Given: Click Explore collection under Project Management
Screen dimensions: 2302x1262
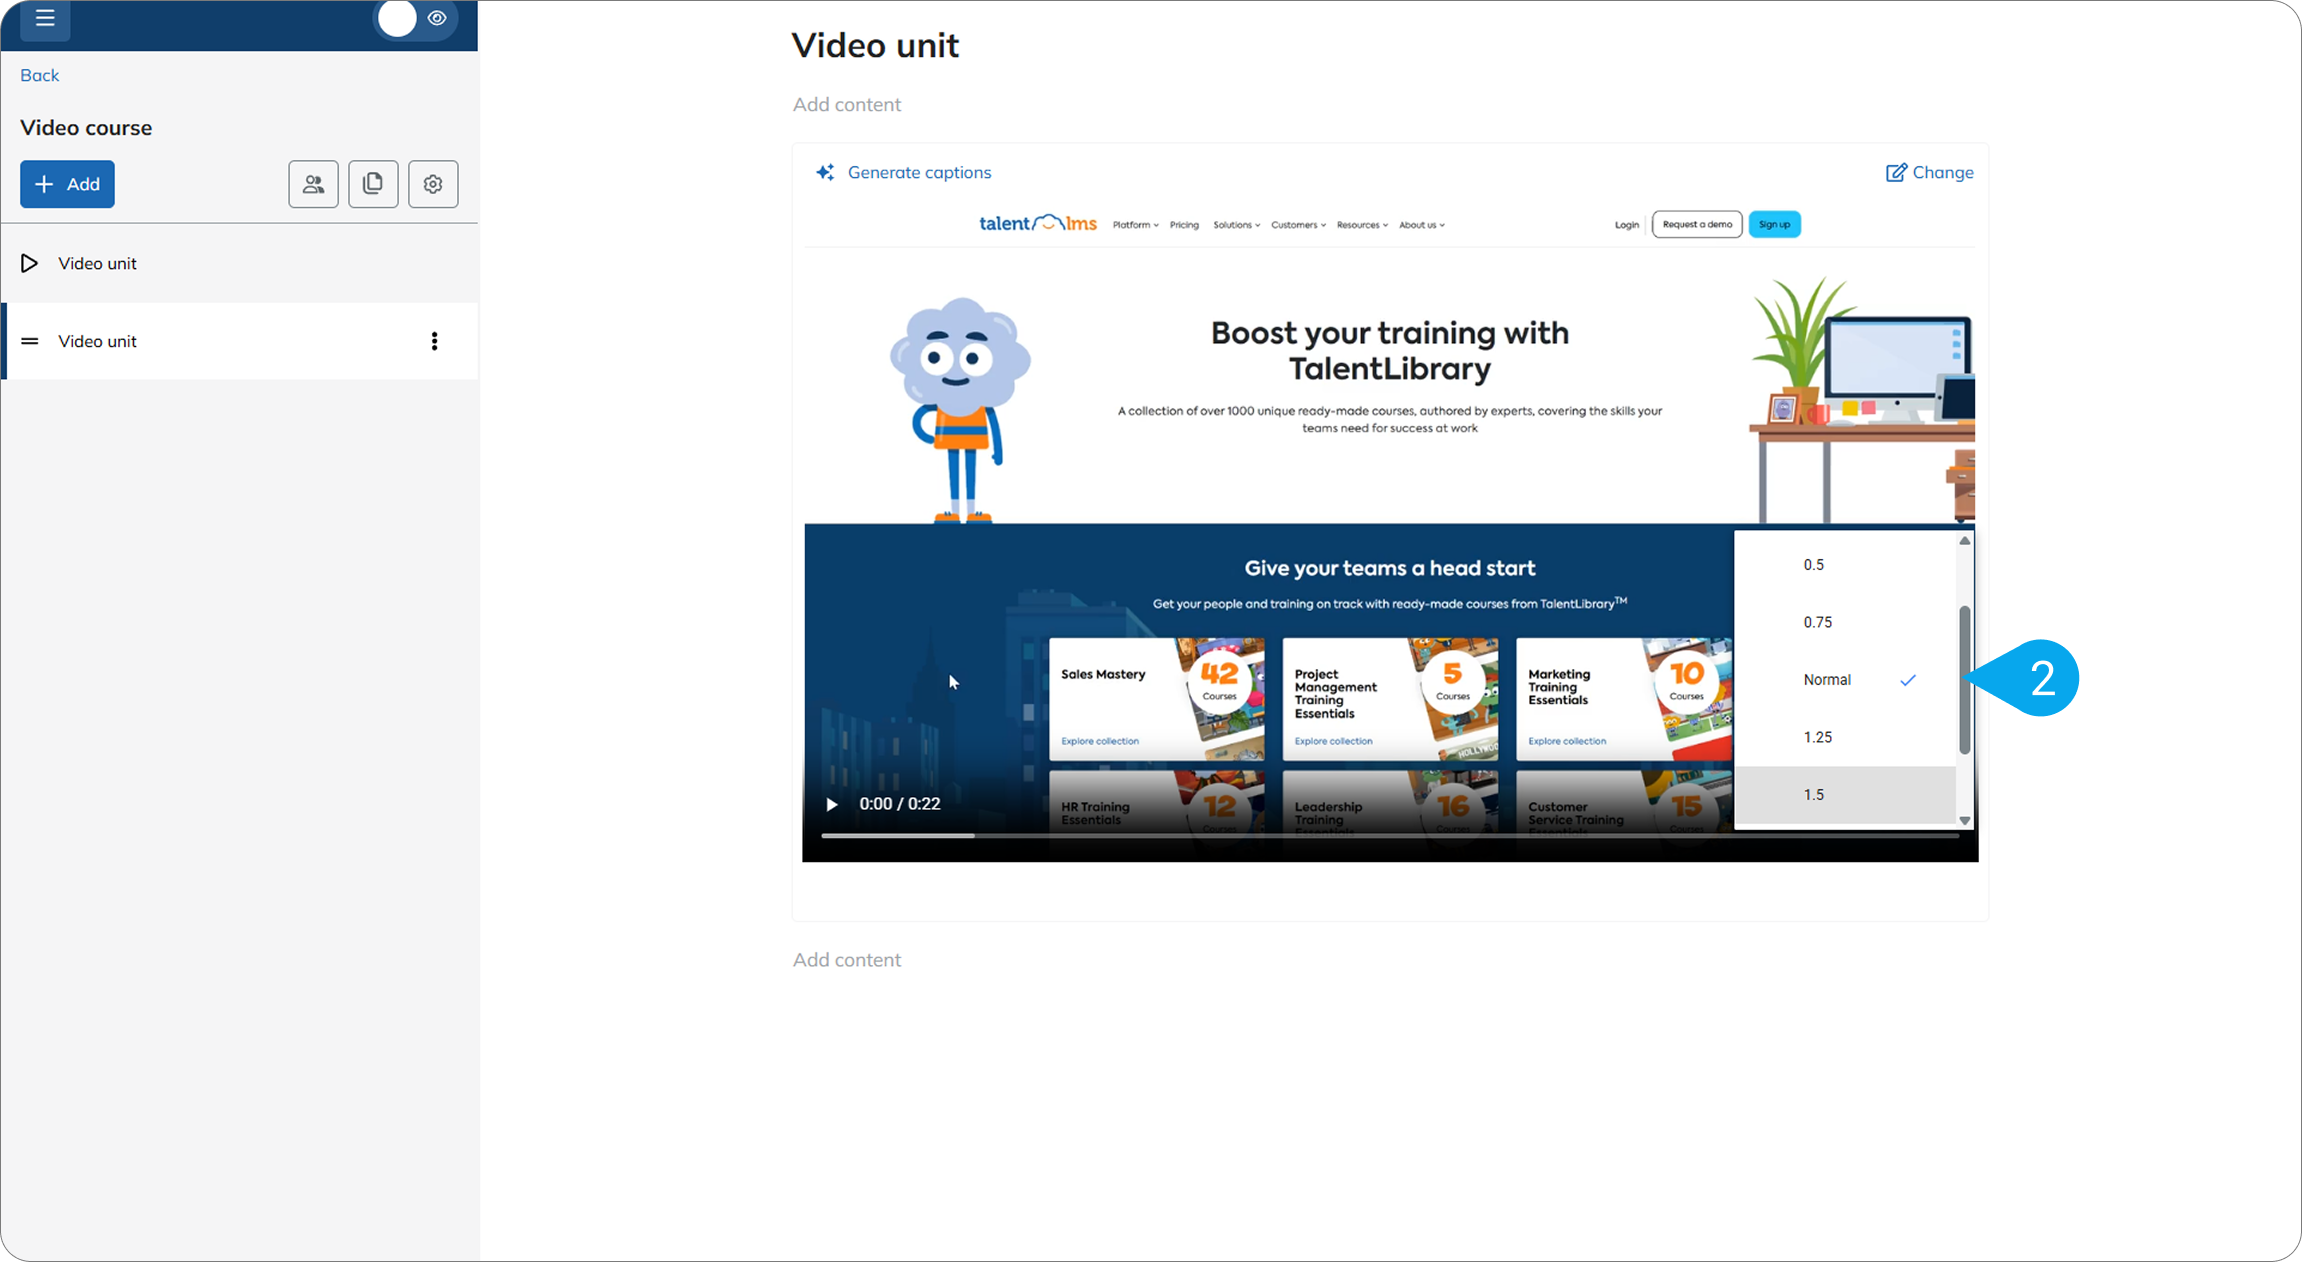Looking at the screenshot, I should pos(1333,741).
